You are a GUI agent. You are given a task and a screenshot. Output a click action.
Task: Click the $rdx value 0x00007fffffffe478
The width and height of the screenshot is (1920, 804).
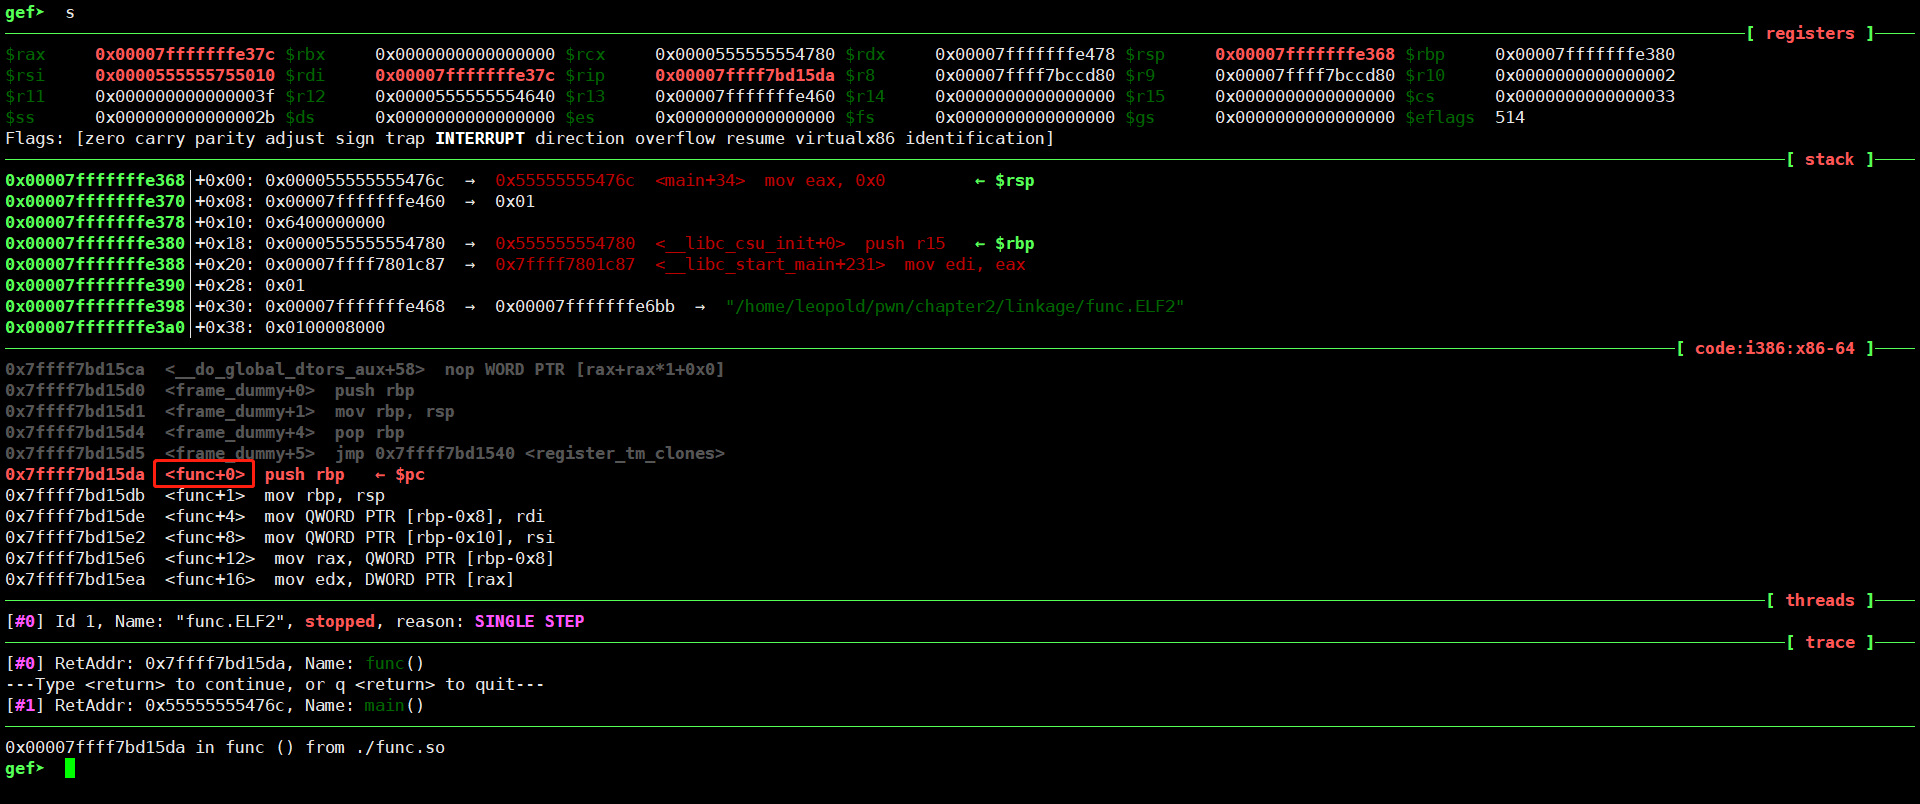click(x=1025, y=54)
